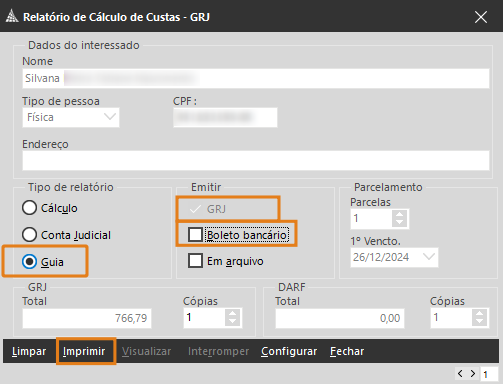Click the DARF Total field showing 0,00
The image size is (503, 384).
click(x=340, y=318)
